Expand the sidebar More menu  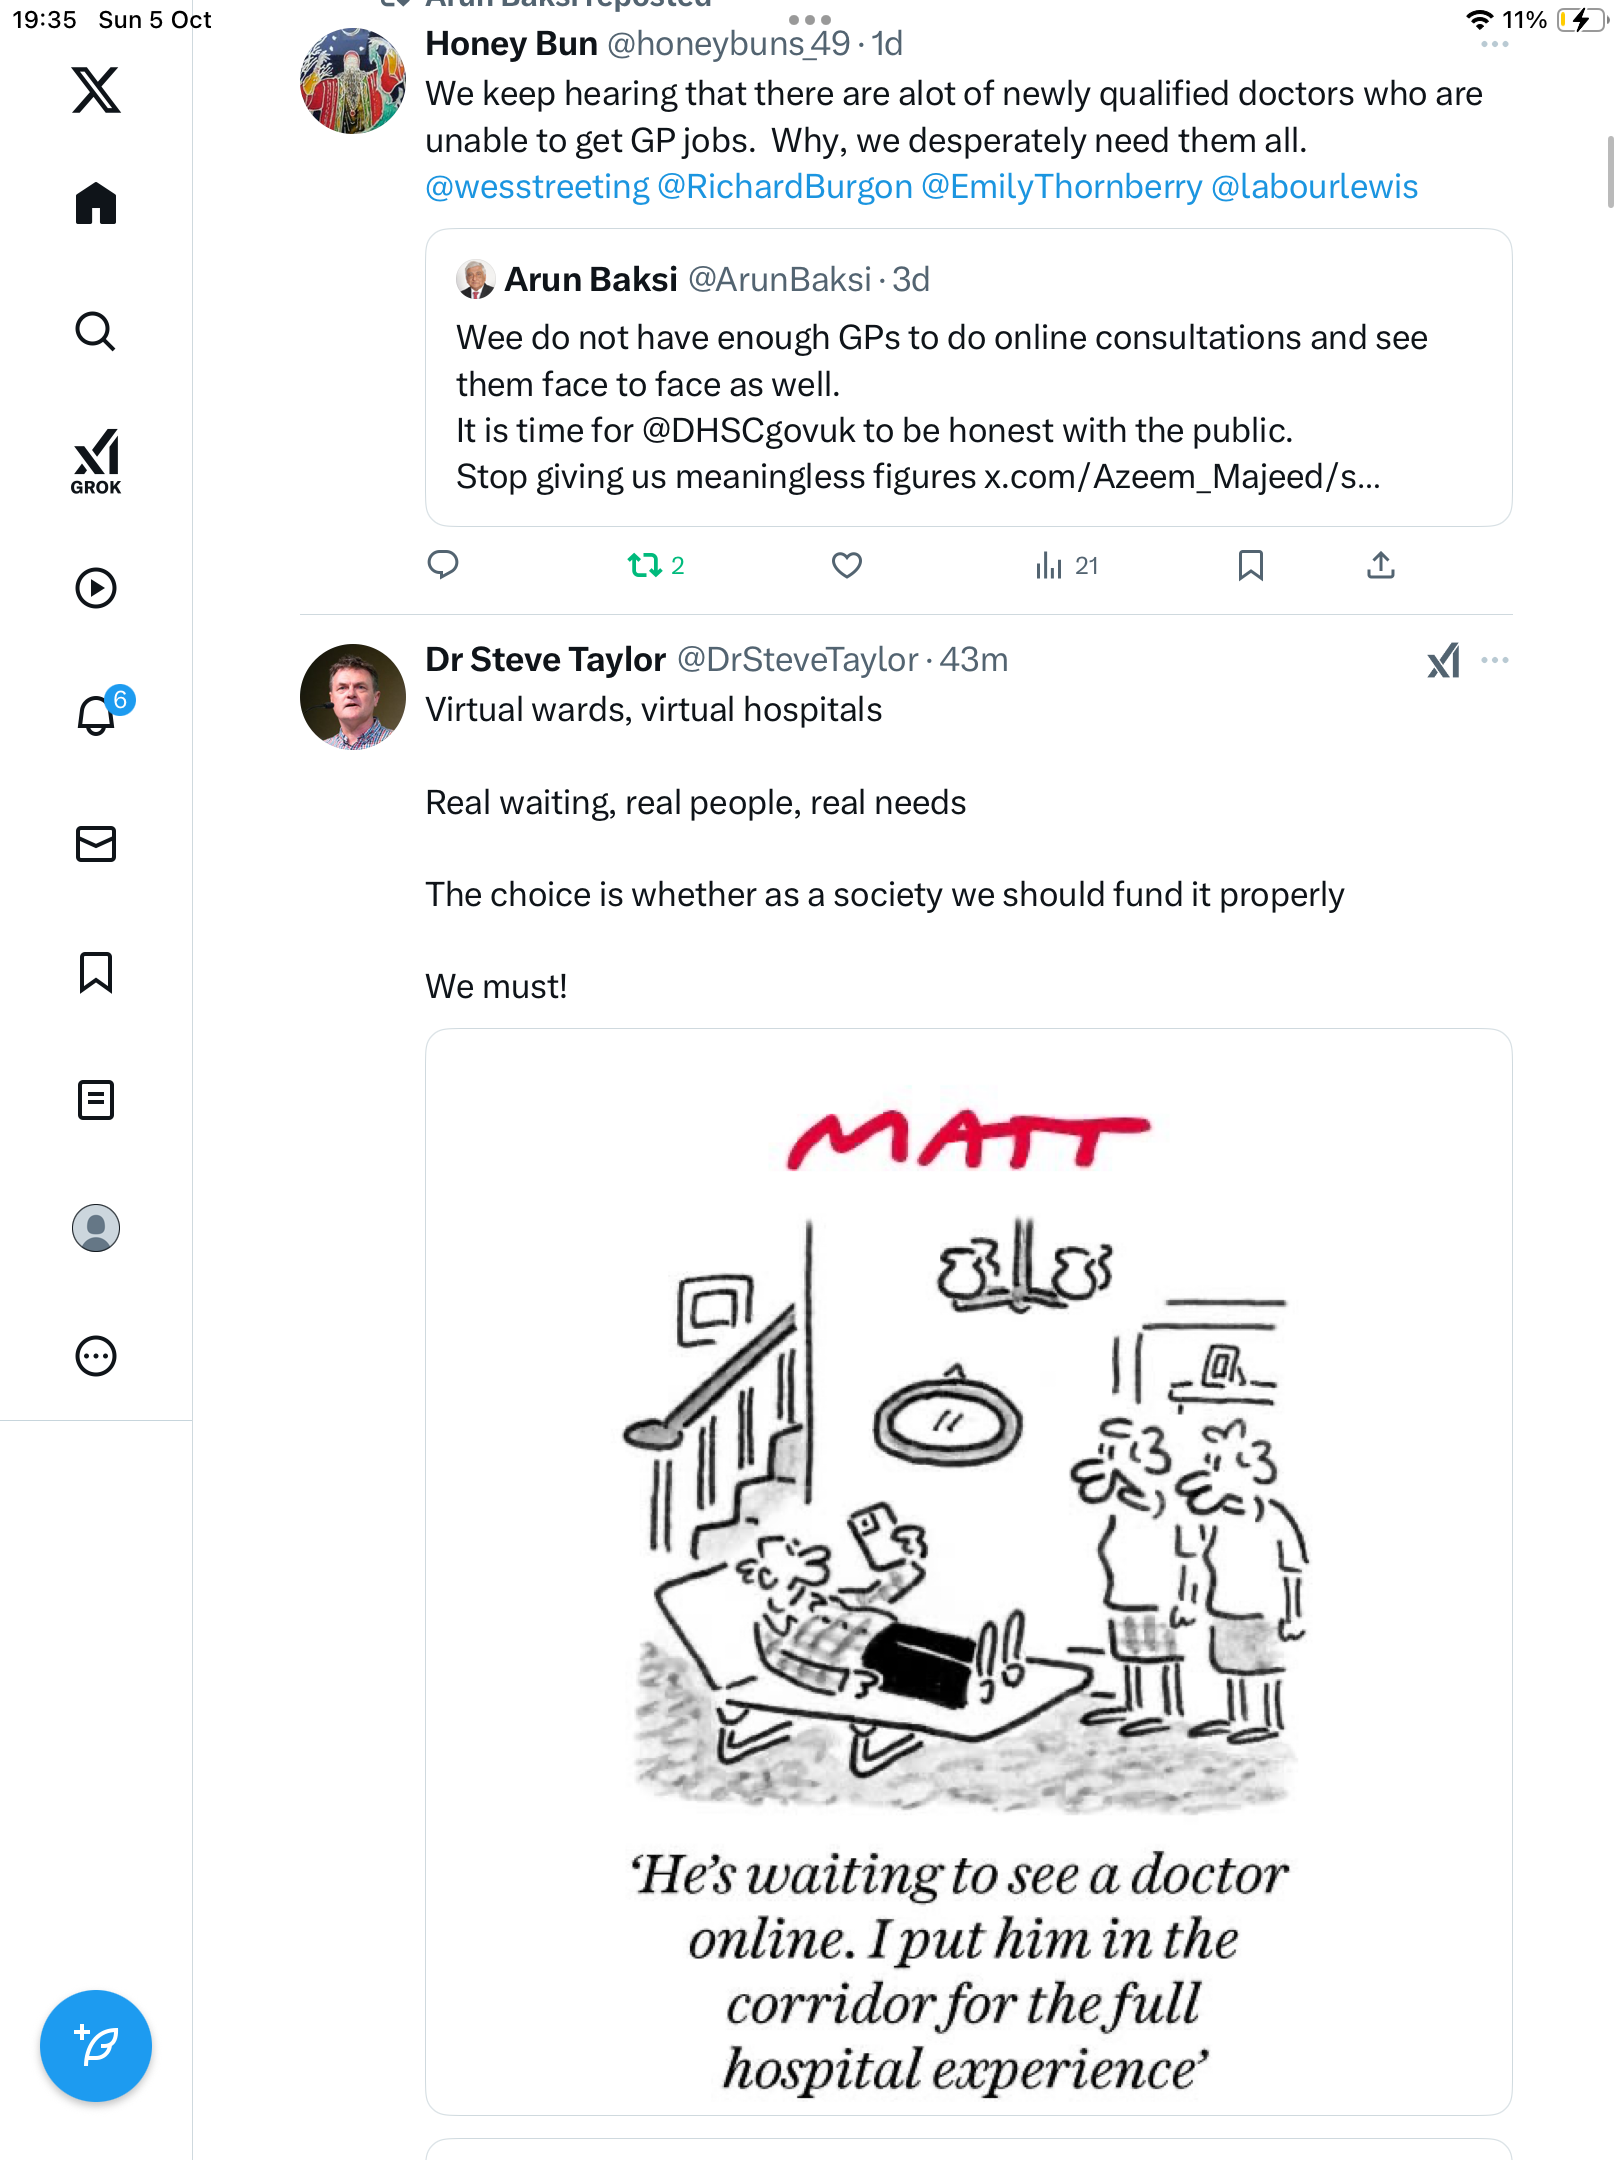[x=96, y=1356]
